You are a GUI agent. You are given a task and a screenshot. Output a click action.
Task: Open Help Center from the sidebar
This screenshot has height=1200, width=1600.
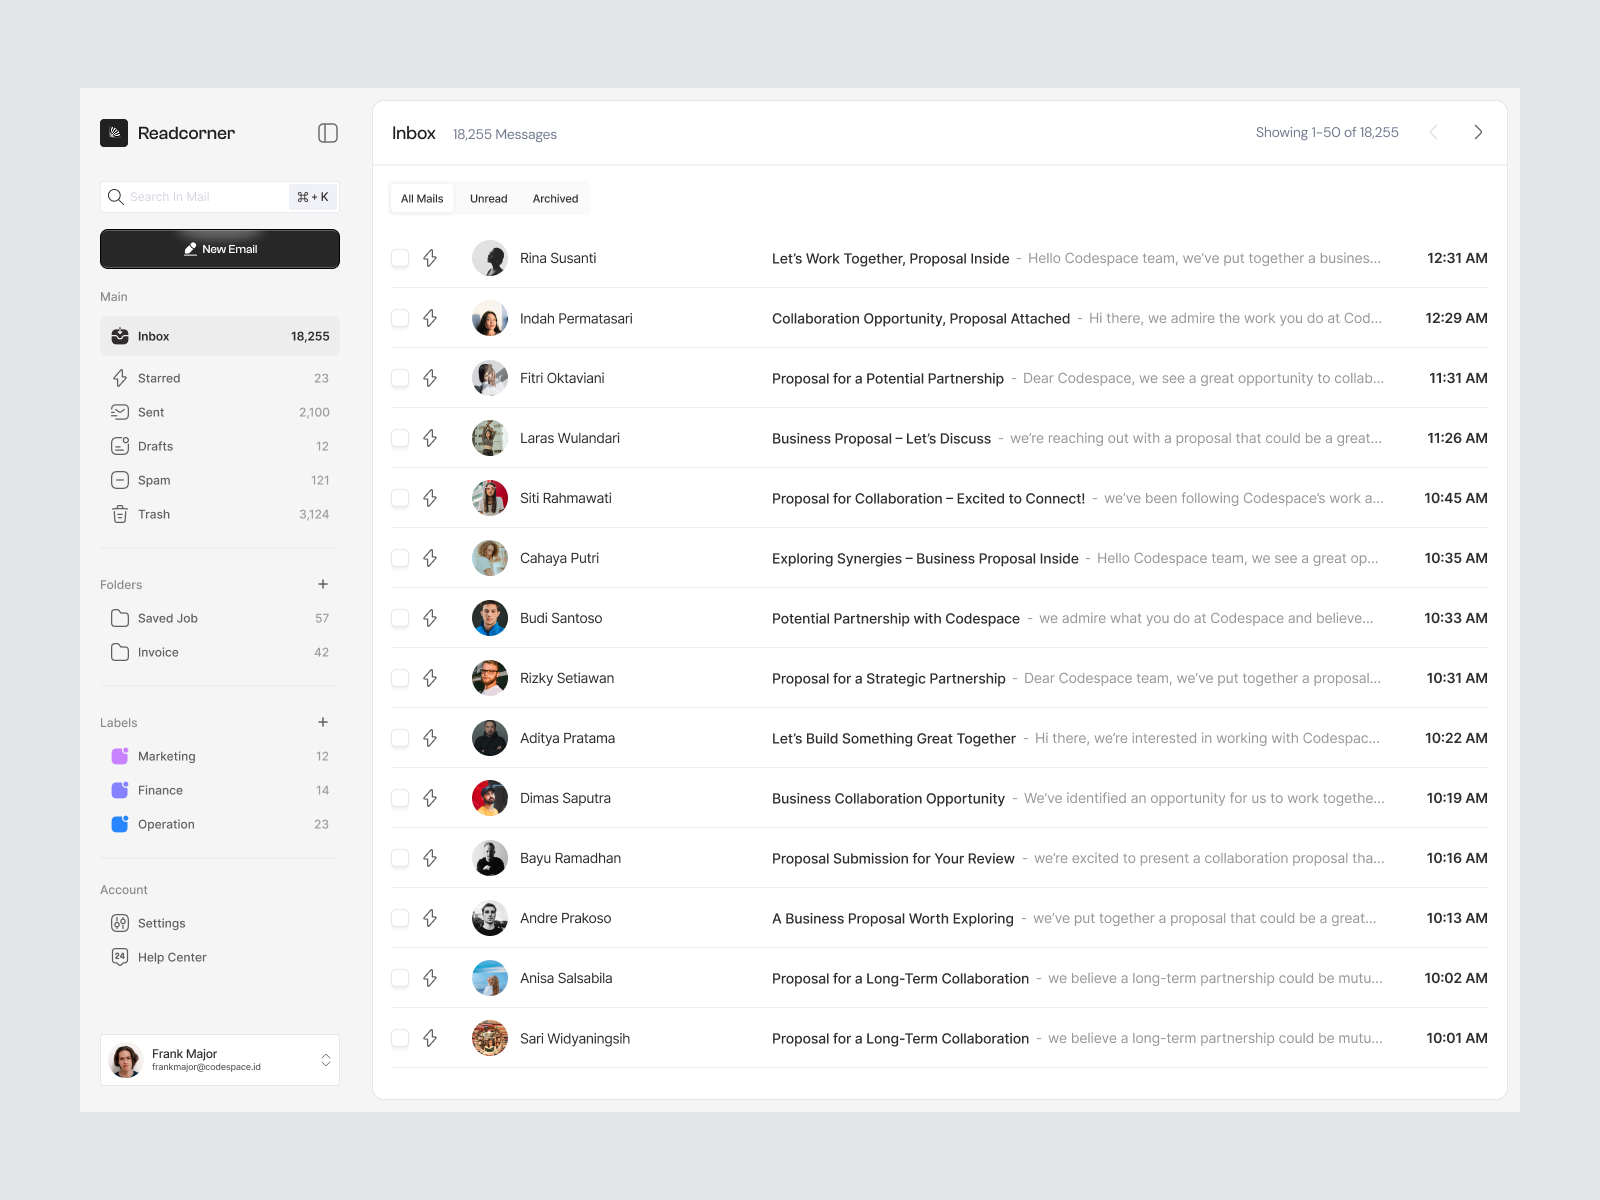172,957
